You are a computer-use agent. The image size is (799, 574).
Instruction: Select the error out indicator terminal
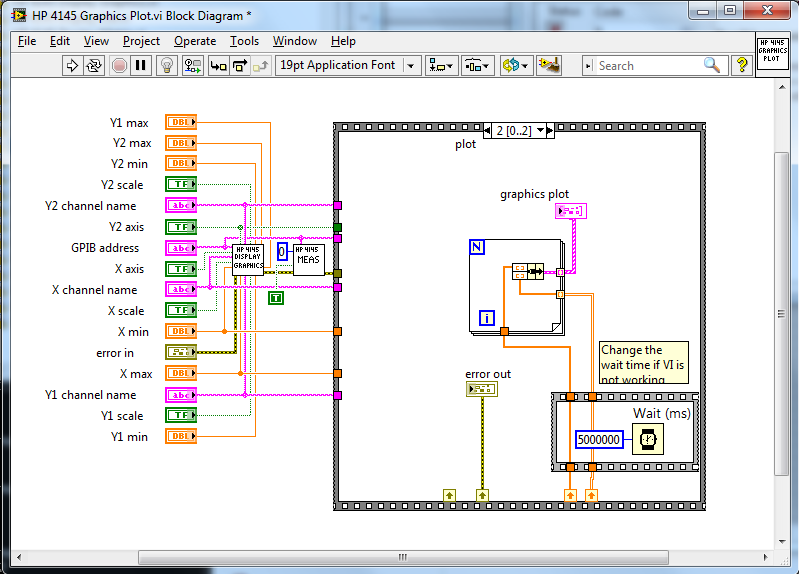click(482, 389)
